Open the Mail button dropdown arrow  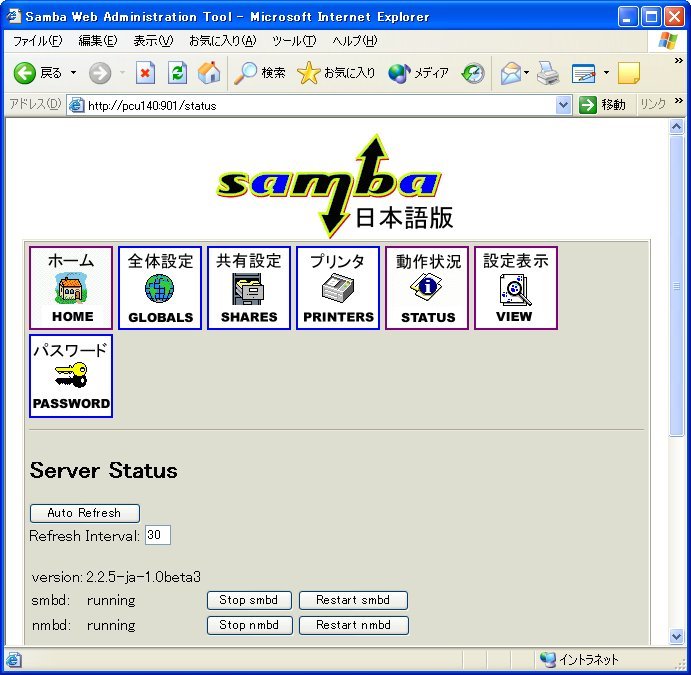pyautogui.click(x=527, y=73)
